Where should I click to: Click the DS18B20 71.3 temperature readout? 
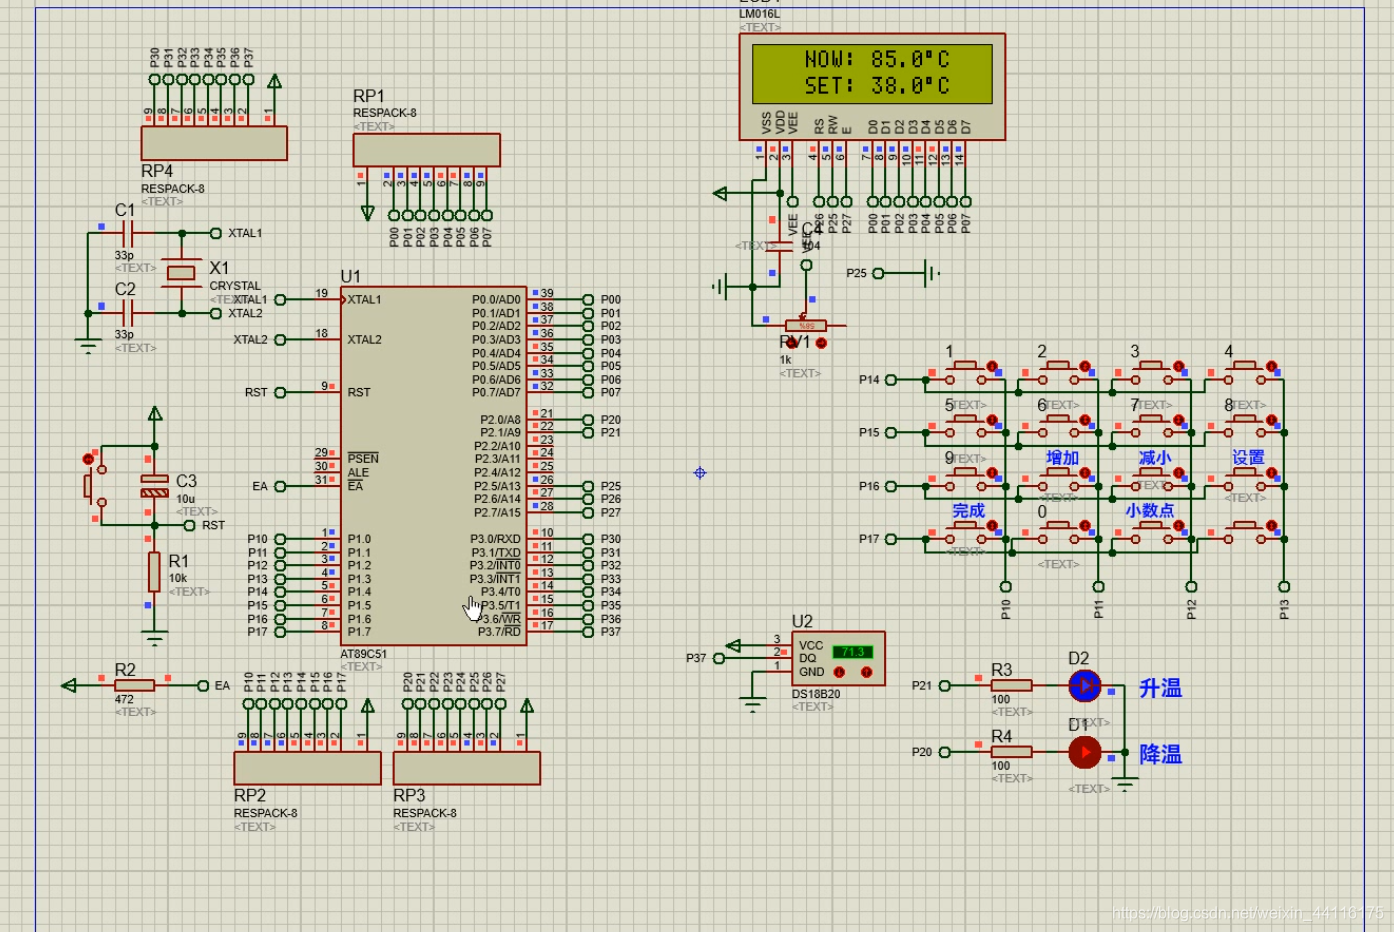853,652
